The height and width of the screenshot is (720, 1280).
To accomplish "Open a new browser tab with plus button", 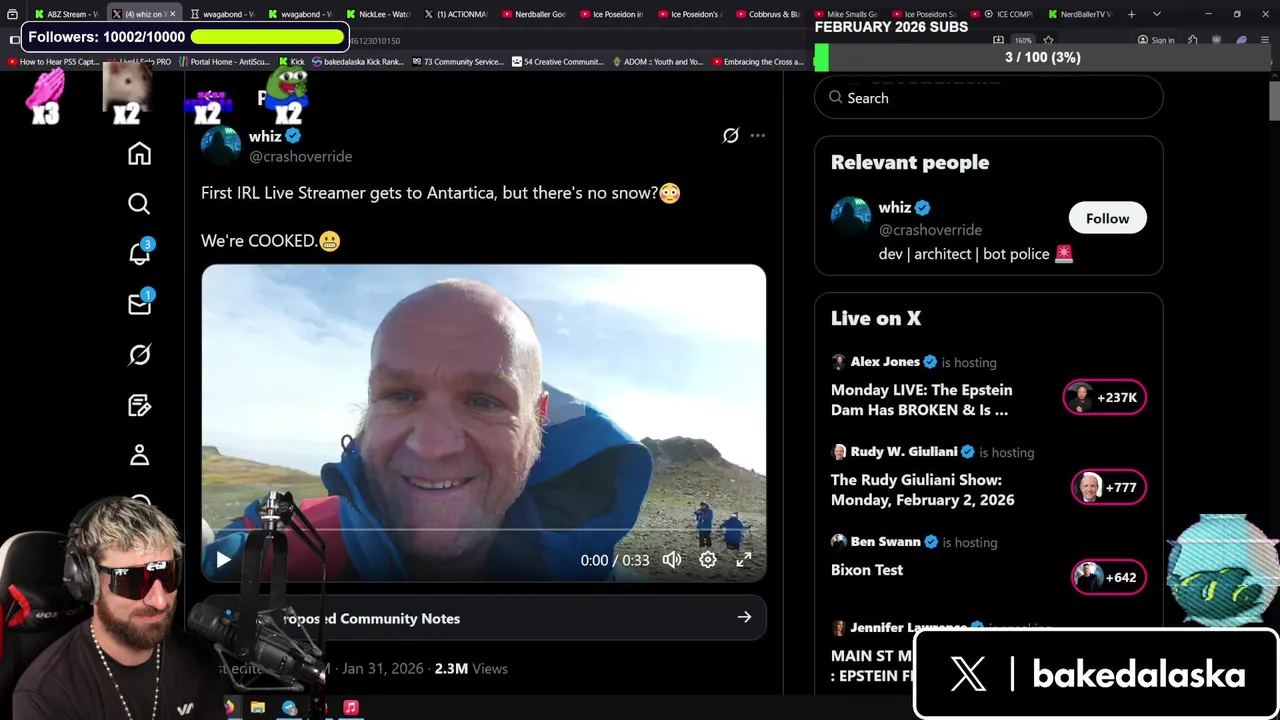I will point(1132,14).
